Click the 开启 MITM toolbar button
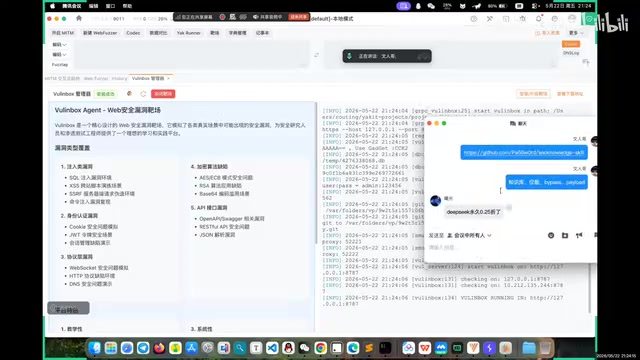 pyautogui.click(x=62, y=33)
